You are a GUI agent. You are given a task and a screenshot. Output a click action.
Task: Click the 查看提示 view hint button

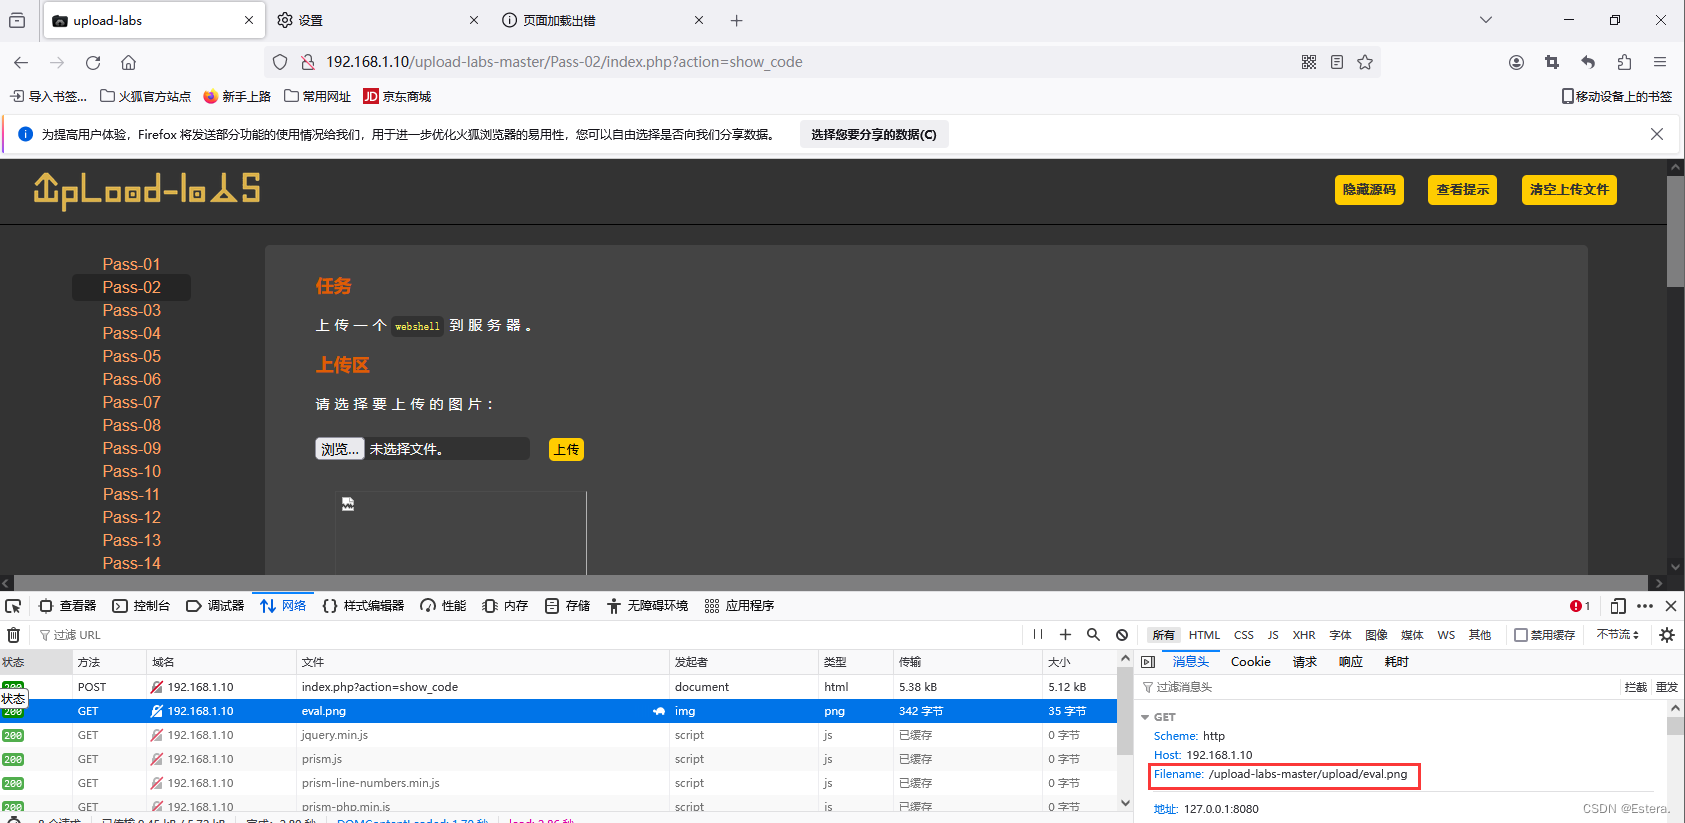(x=1462, y=190)
